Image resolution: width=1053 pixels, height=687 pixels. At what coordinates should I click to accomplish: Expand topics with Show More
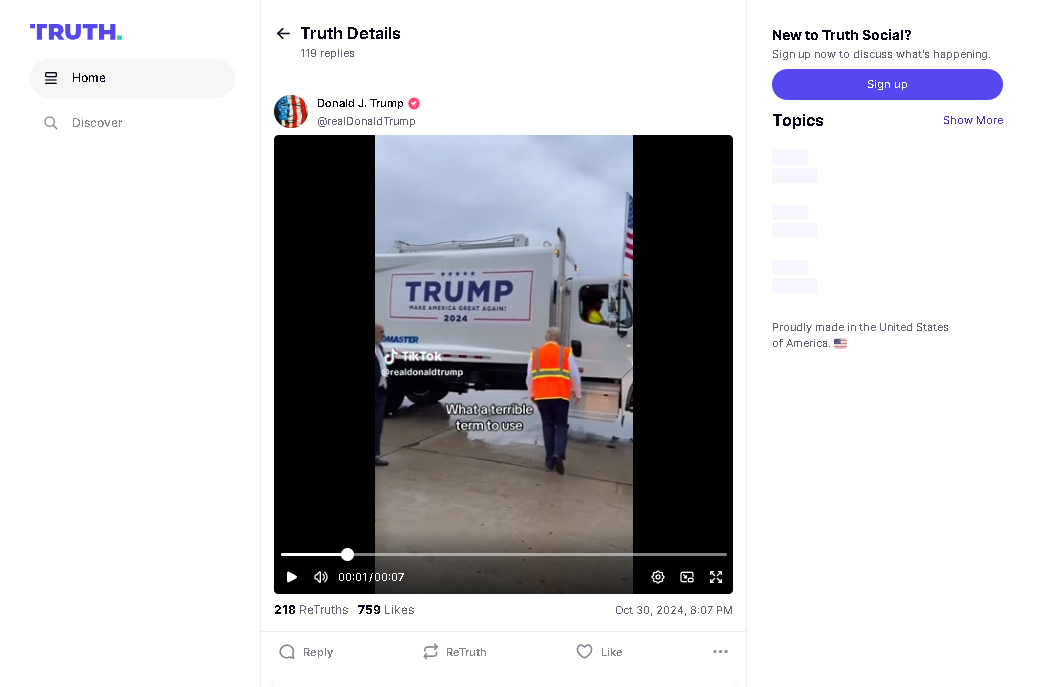pyautogui.click(x=972, y=120)
